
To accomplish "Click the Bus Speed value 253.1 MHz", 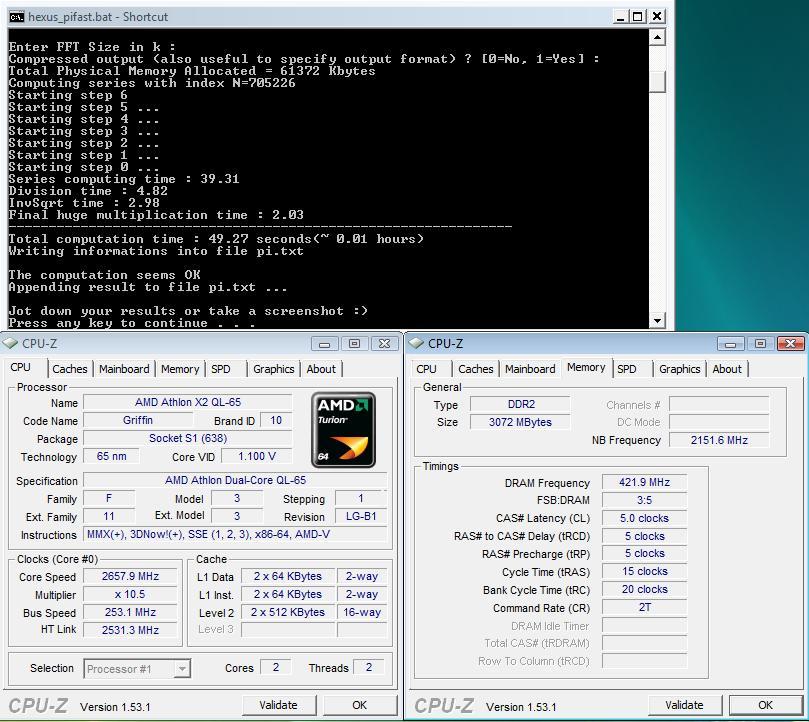I will pos(130,612).
